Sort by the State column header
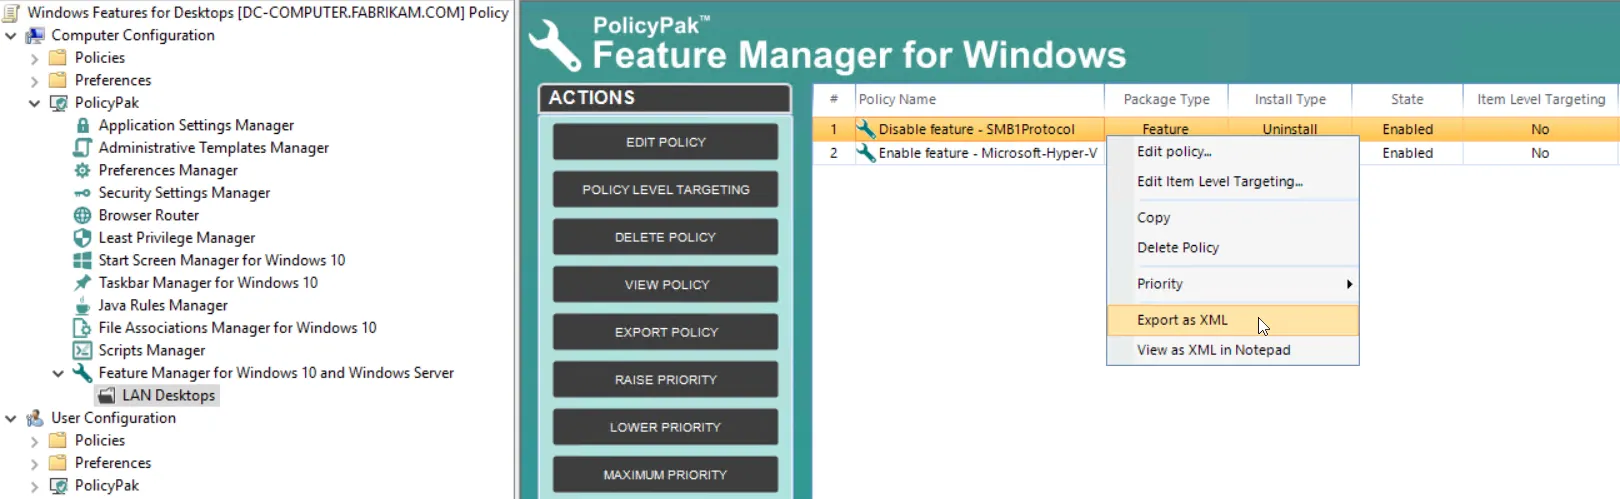The width and height of the screenshot is (1620, 499). [1407, 99]
